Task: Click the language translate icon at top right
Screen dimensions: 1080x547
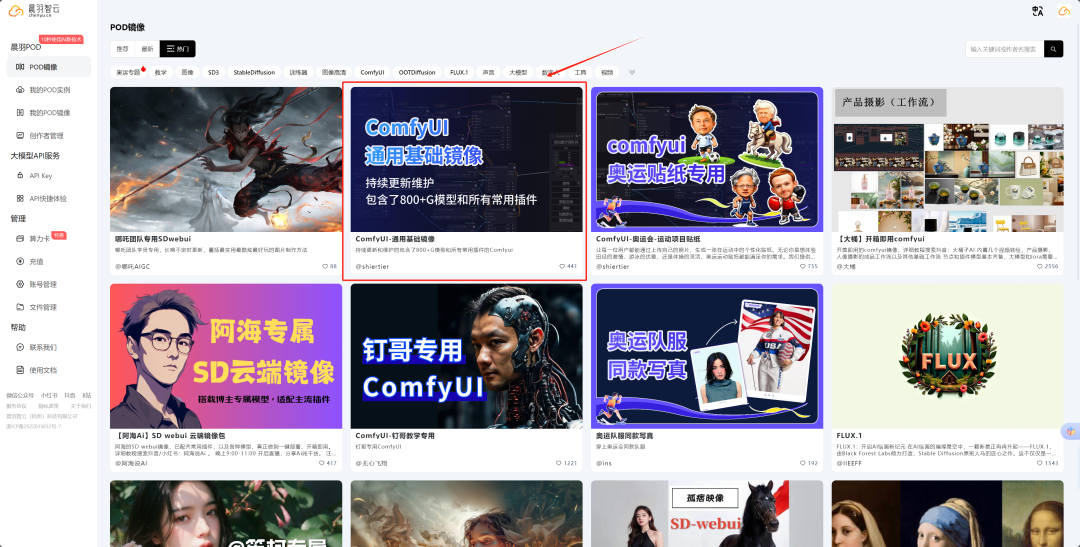Action: [x=1037, y=11]
